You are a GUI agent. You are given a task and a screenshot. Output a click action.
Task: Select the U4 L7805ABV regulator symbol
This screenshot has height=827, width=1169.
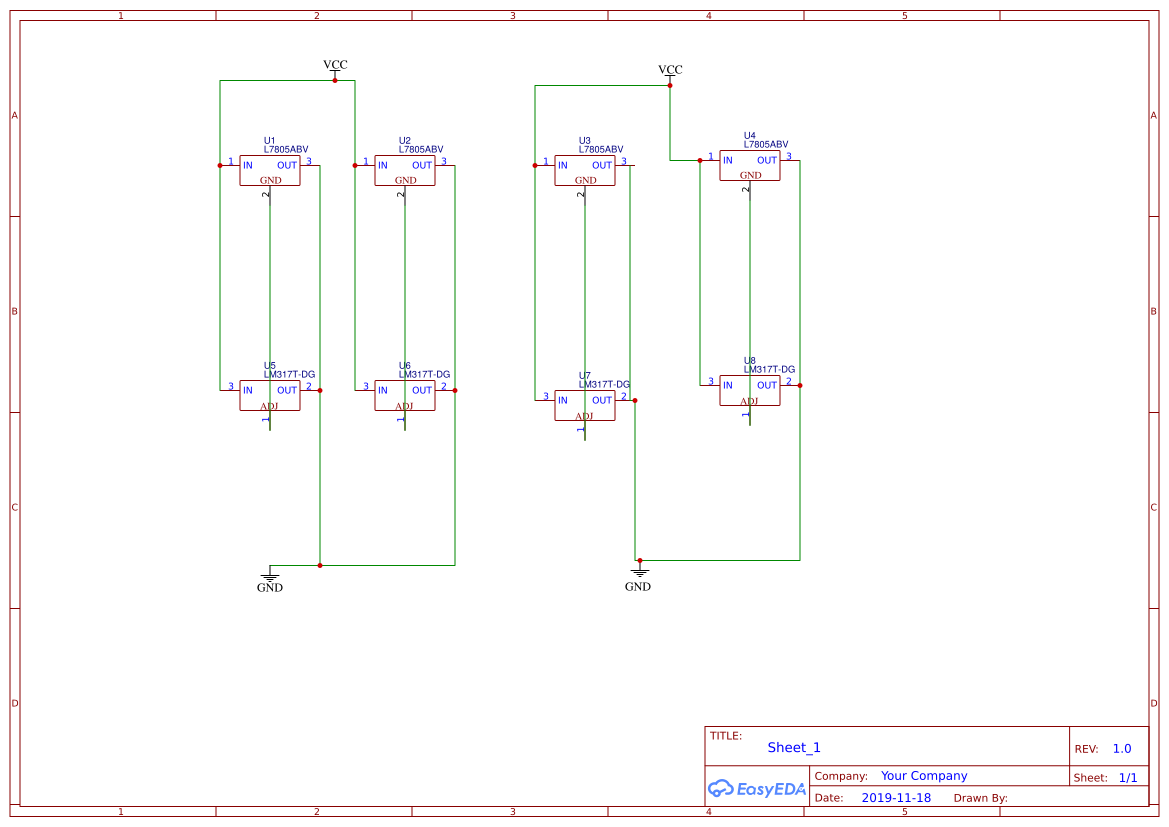click(x=749, y=166)
